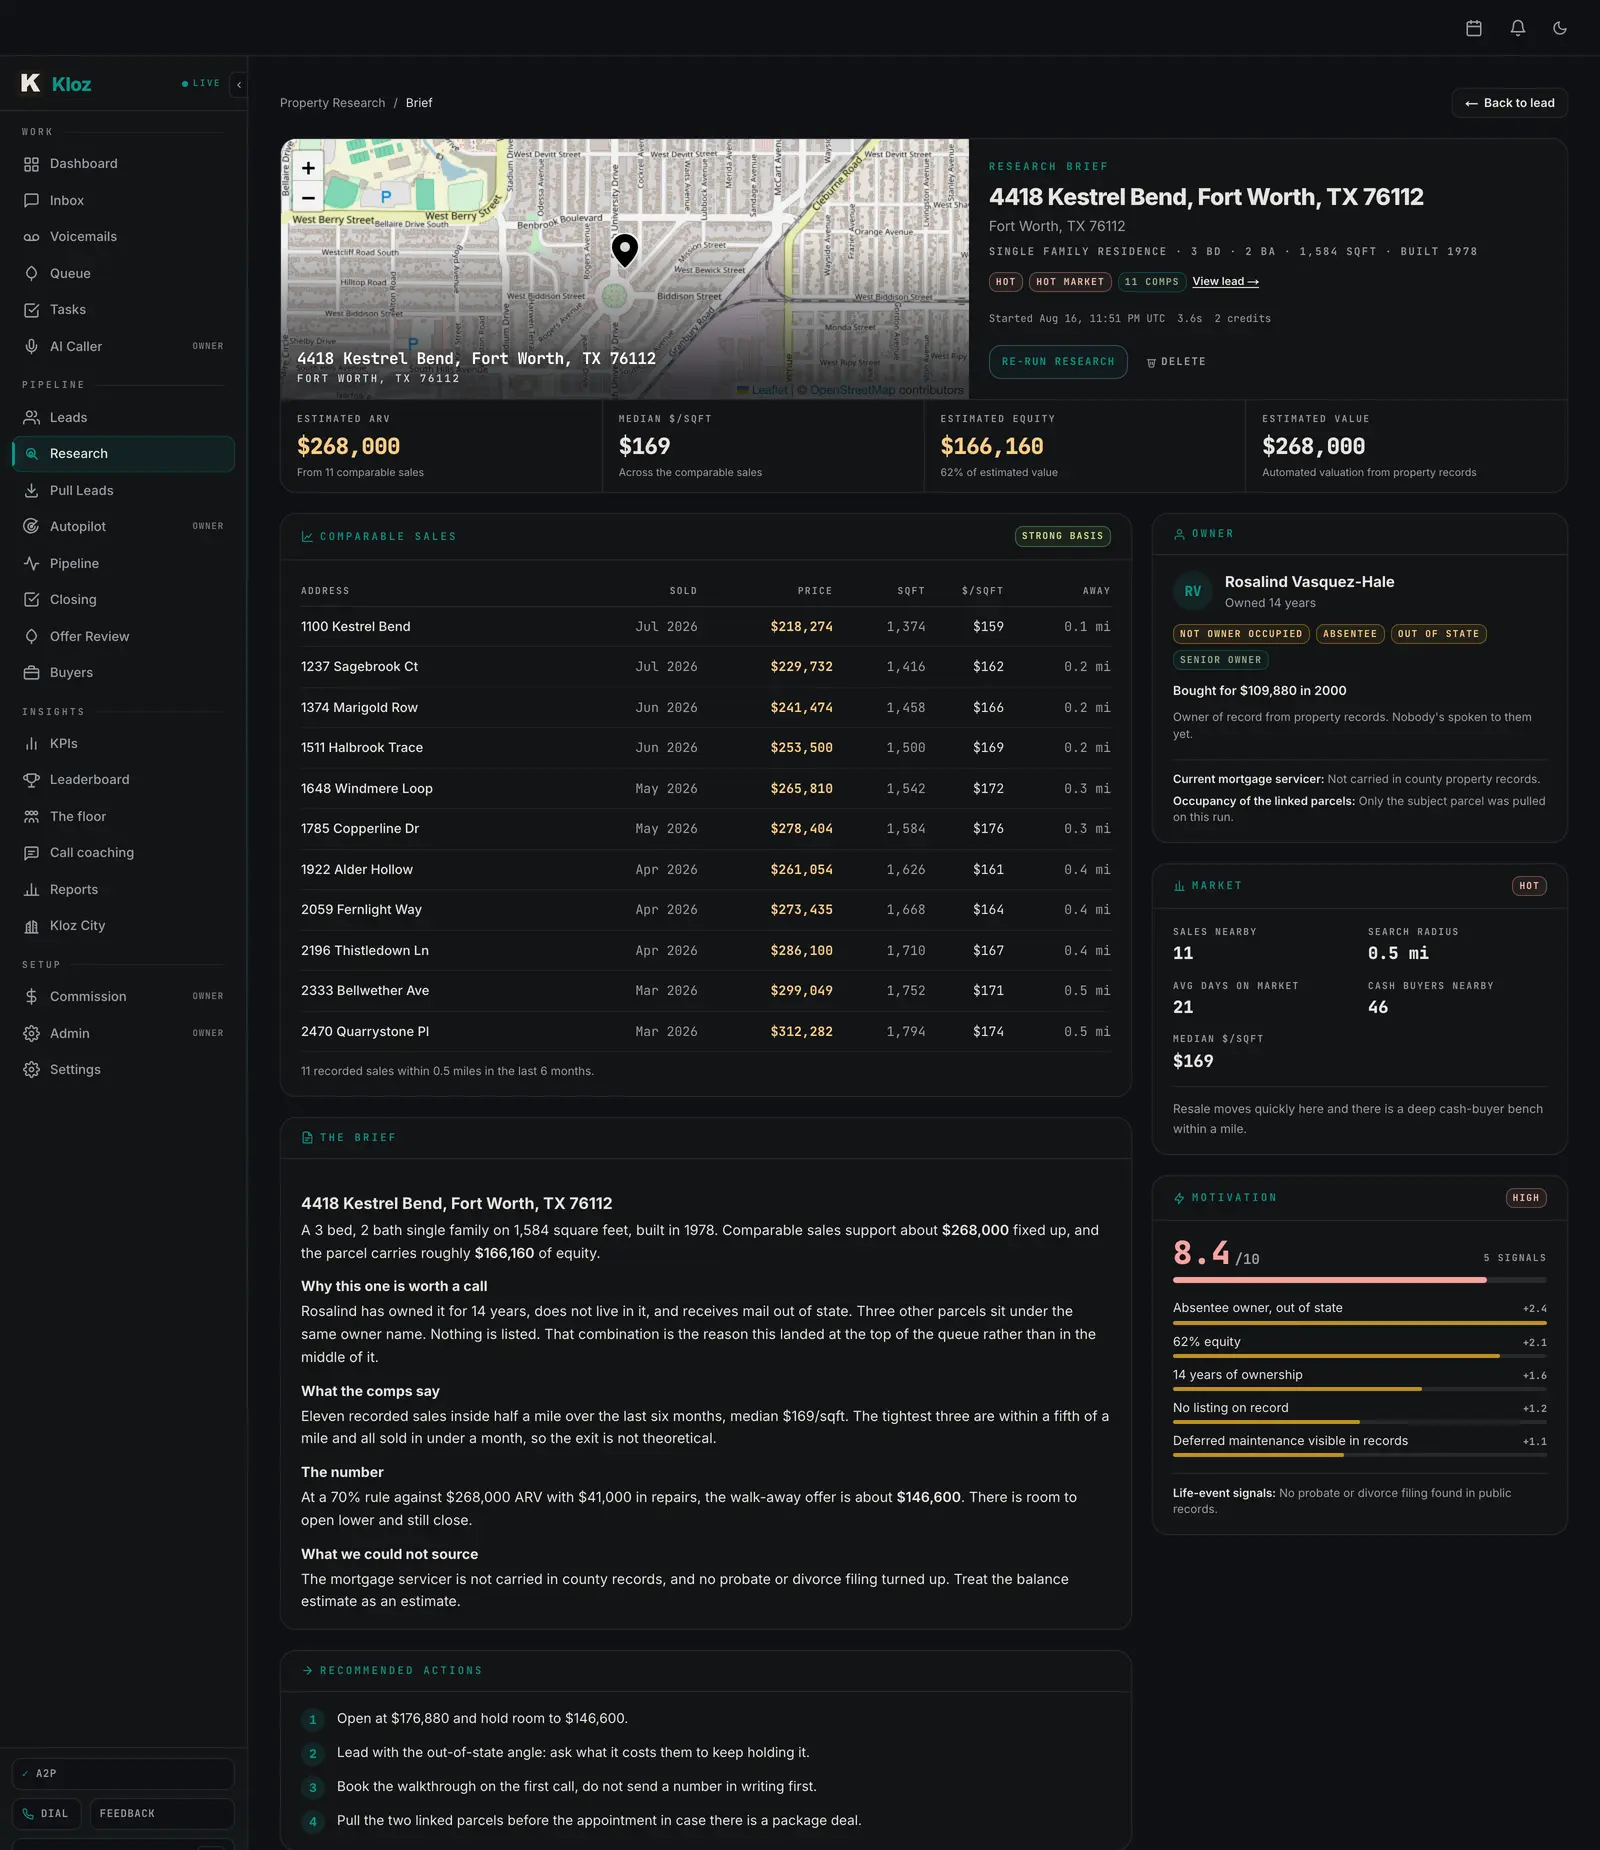1600x1850 pixels.
Task: Click the Kloz logo
Action: [x=56, y=84]
